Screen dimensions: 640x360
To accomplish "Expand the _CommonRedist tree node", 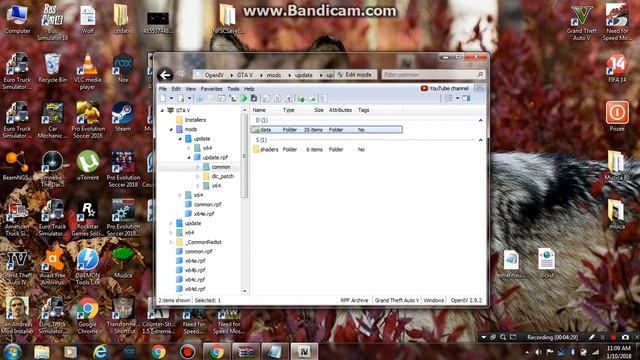I will (171, 242).
